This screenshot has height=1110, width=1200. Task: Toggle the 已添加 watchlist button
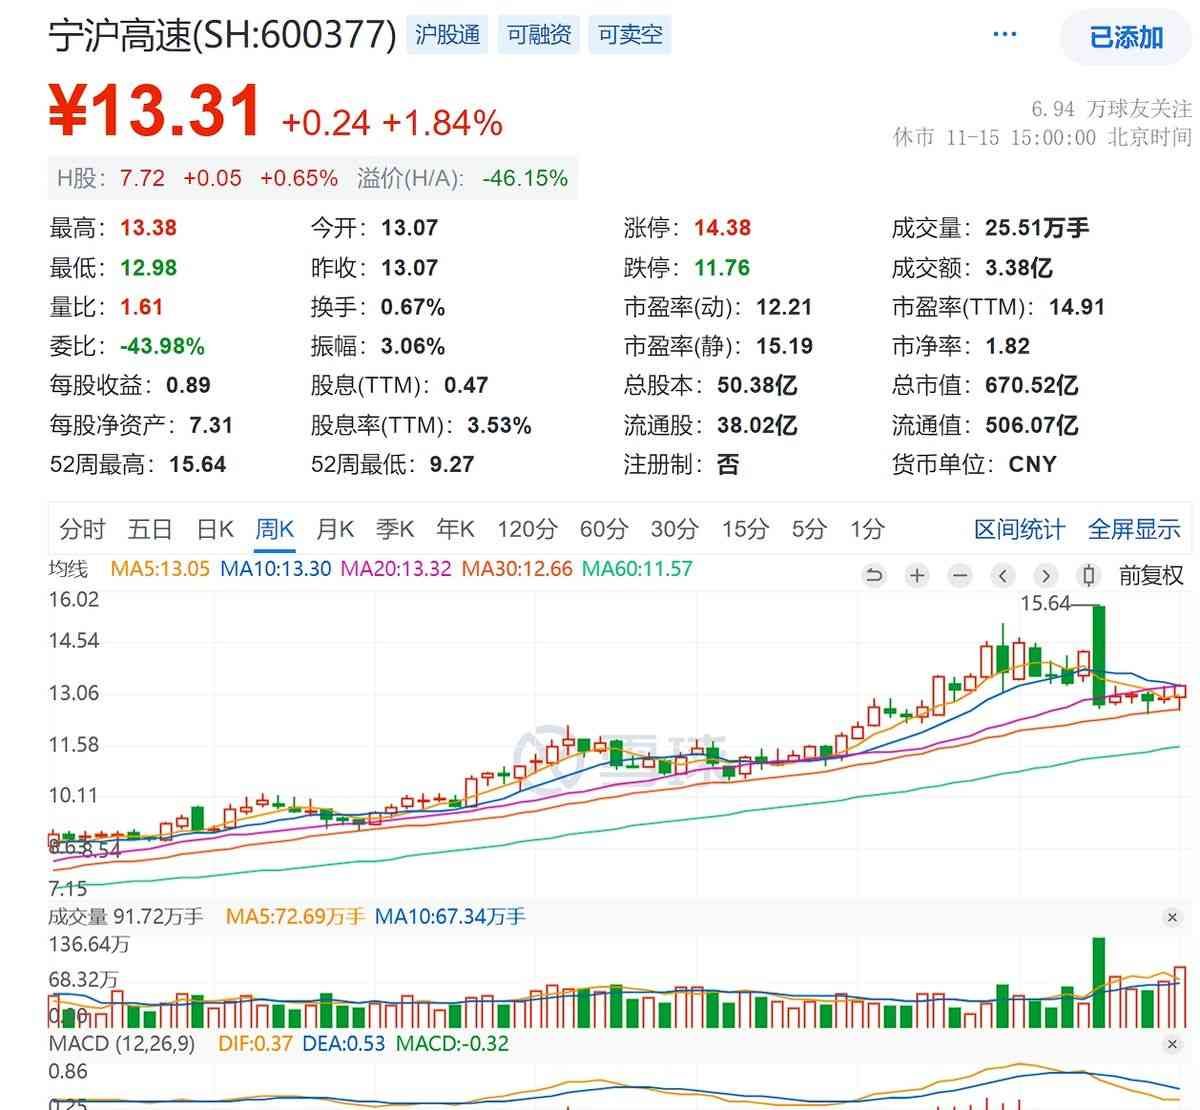1126,38
